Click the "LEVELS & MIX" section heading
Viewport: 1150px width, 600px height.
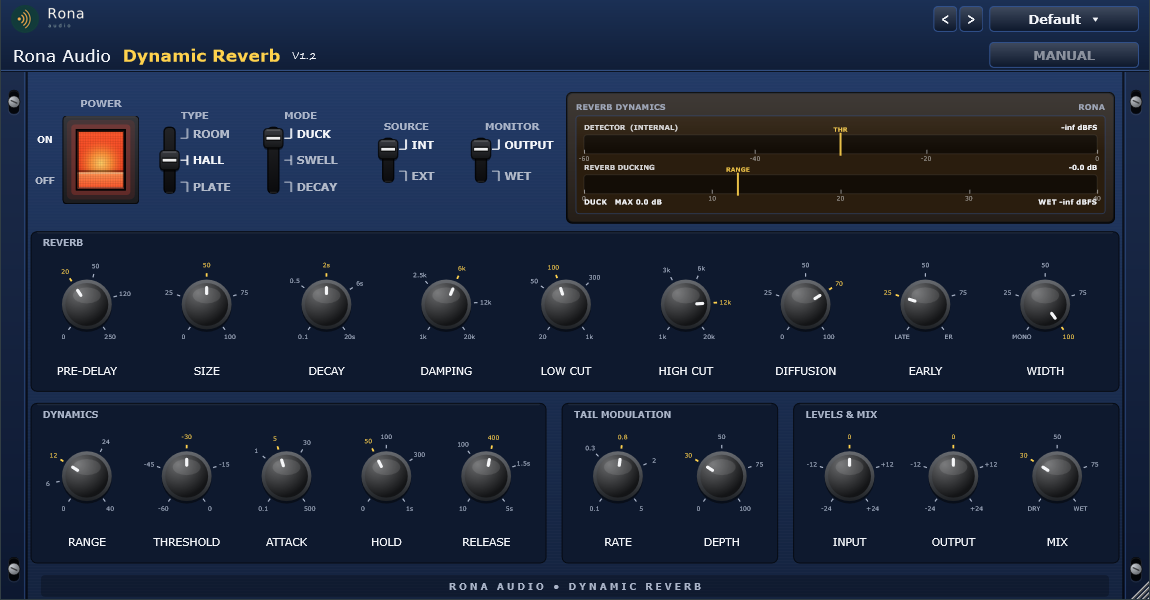point(841,414)
